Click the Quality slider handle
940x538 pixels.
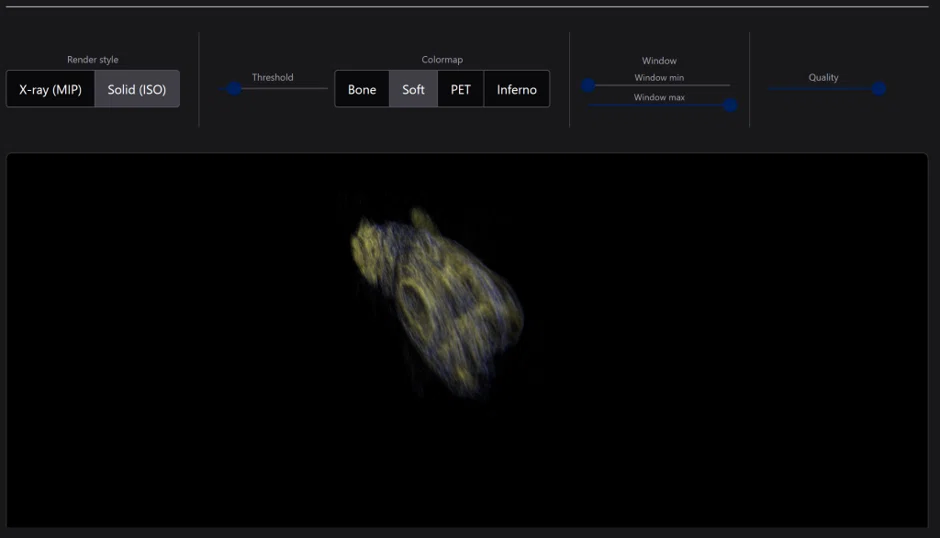coord(879,89)
